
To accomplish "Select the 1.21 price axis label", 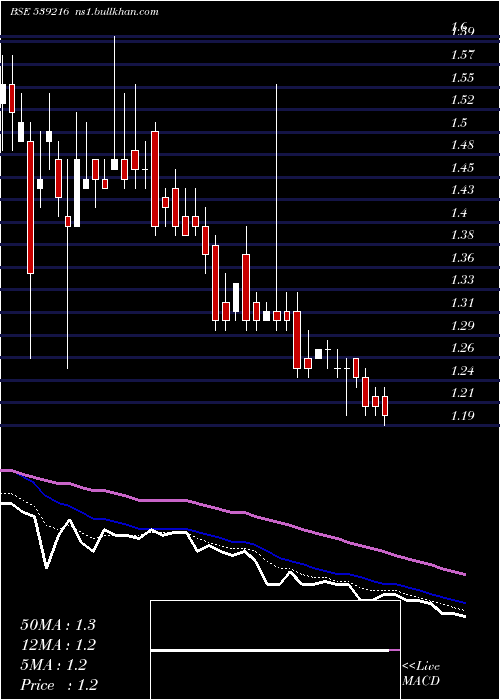I will click(x=462, y=393).
